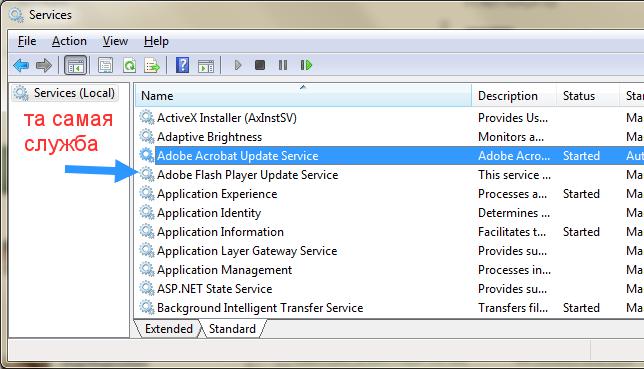
Task: Click gear icon beside Background Intelligent Transfer Service
Action: click(x=147, y=307)
